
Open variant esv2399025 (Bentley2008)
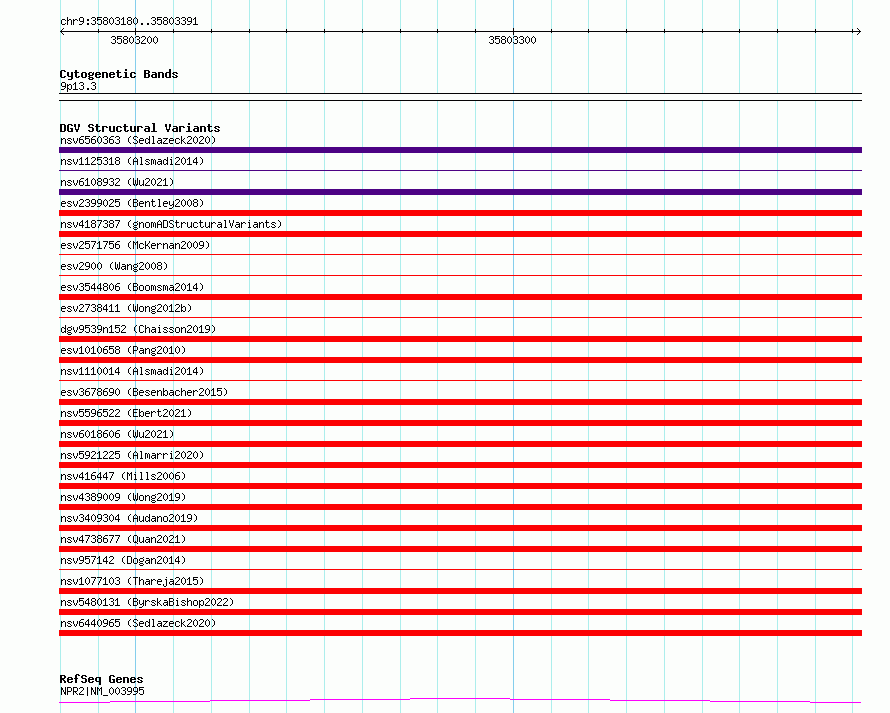coord(132,203)
